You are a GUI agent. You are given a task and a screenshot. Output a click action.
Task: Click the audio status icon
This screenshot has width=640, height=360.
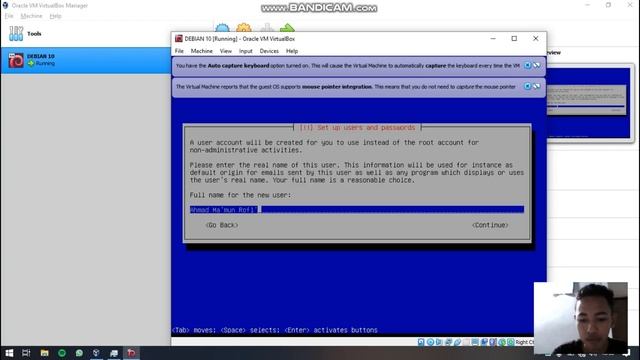tap(439, 342)
